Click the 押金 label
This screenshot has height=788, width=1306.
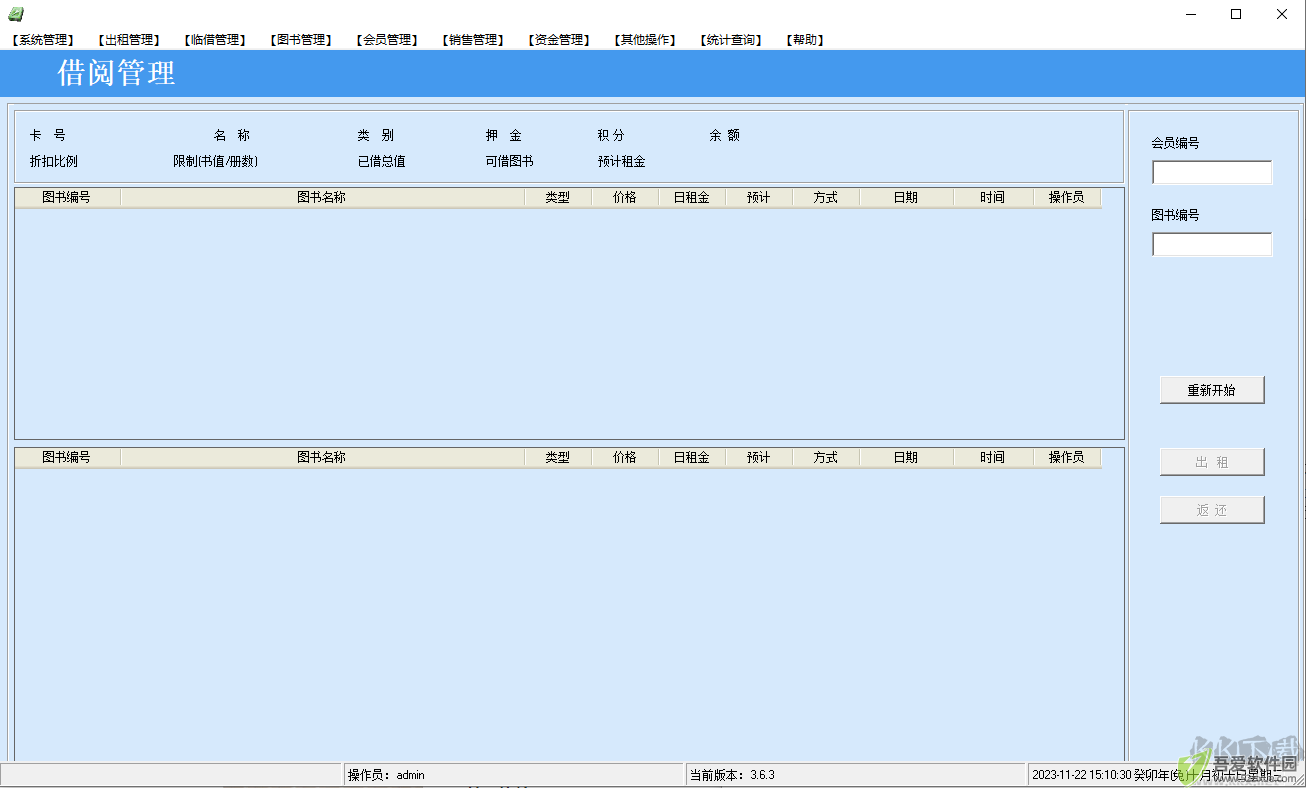[x=504, y=135]
